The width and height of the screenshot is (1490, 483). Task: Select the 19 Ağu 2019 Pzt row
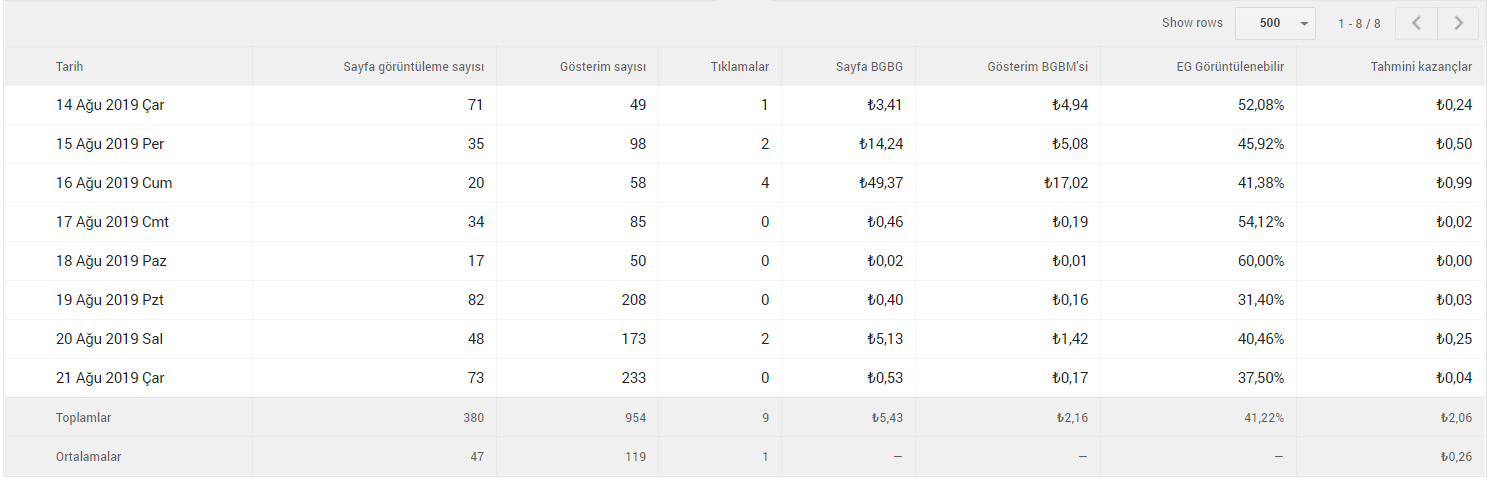click(x=745, y=300)
